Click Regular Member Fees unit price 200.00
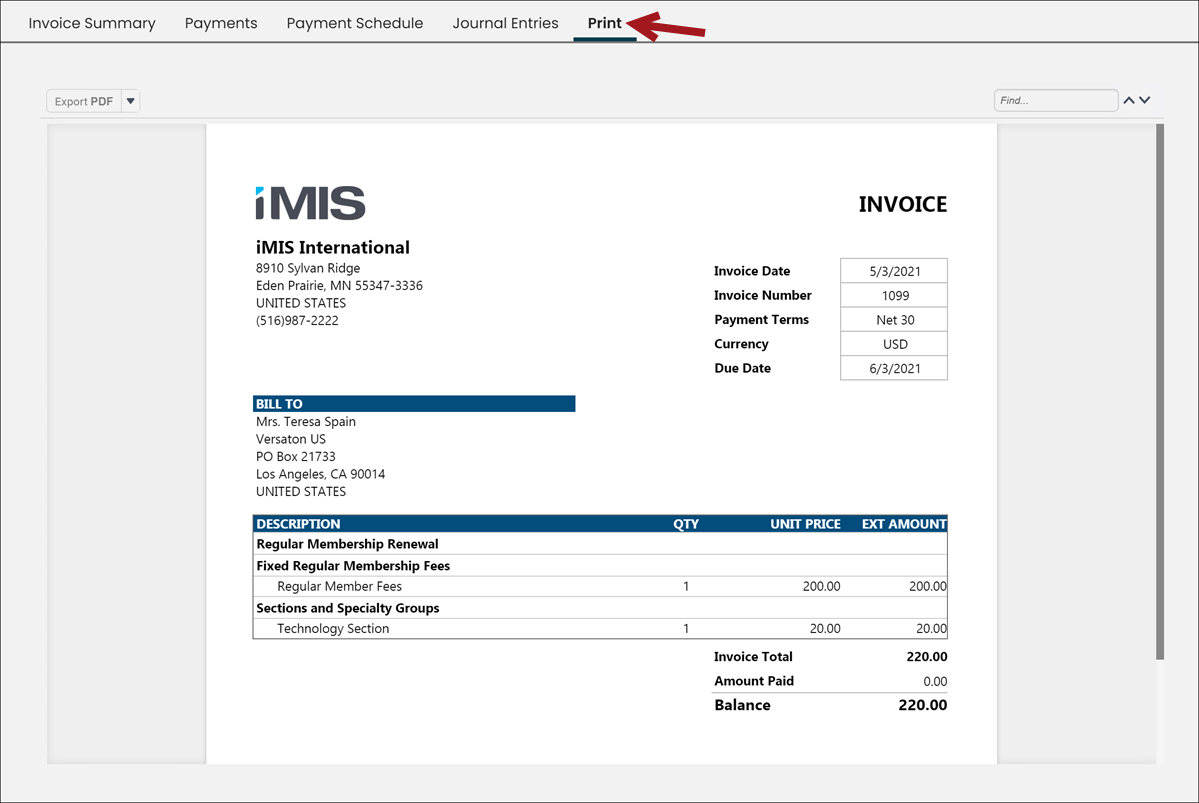Screen dimensions: 1199x803 [821, 587]
